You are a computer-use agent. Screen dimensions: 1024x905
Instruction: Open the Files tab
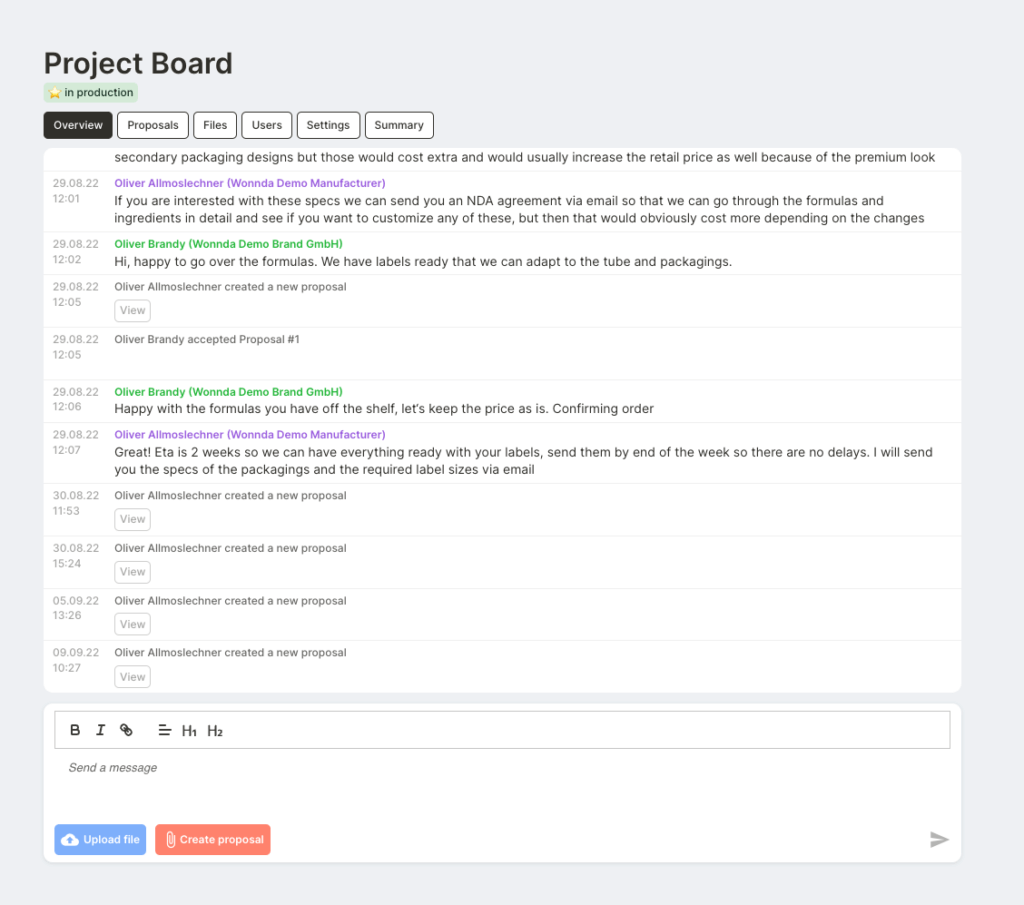click(215, 125)
